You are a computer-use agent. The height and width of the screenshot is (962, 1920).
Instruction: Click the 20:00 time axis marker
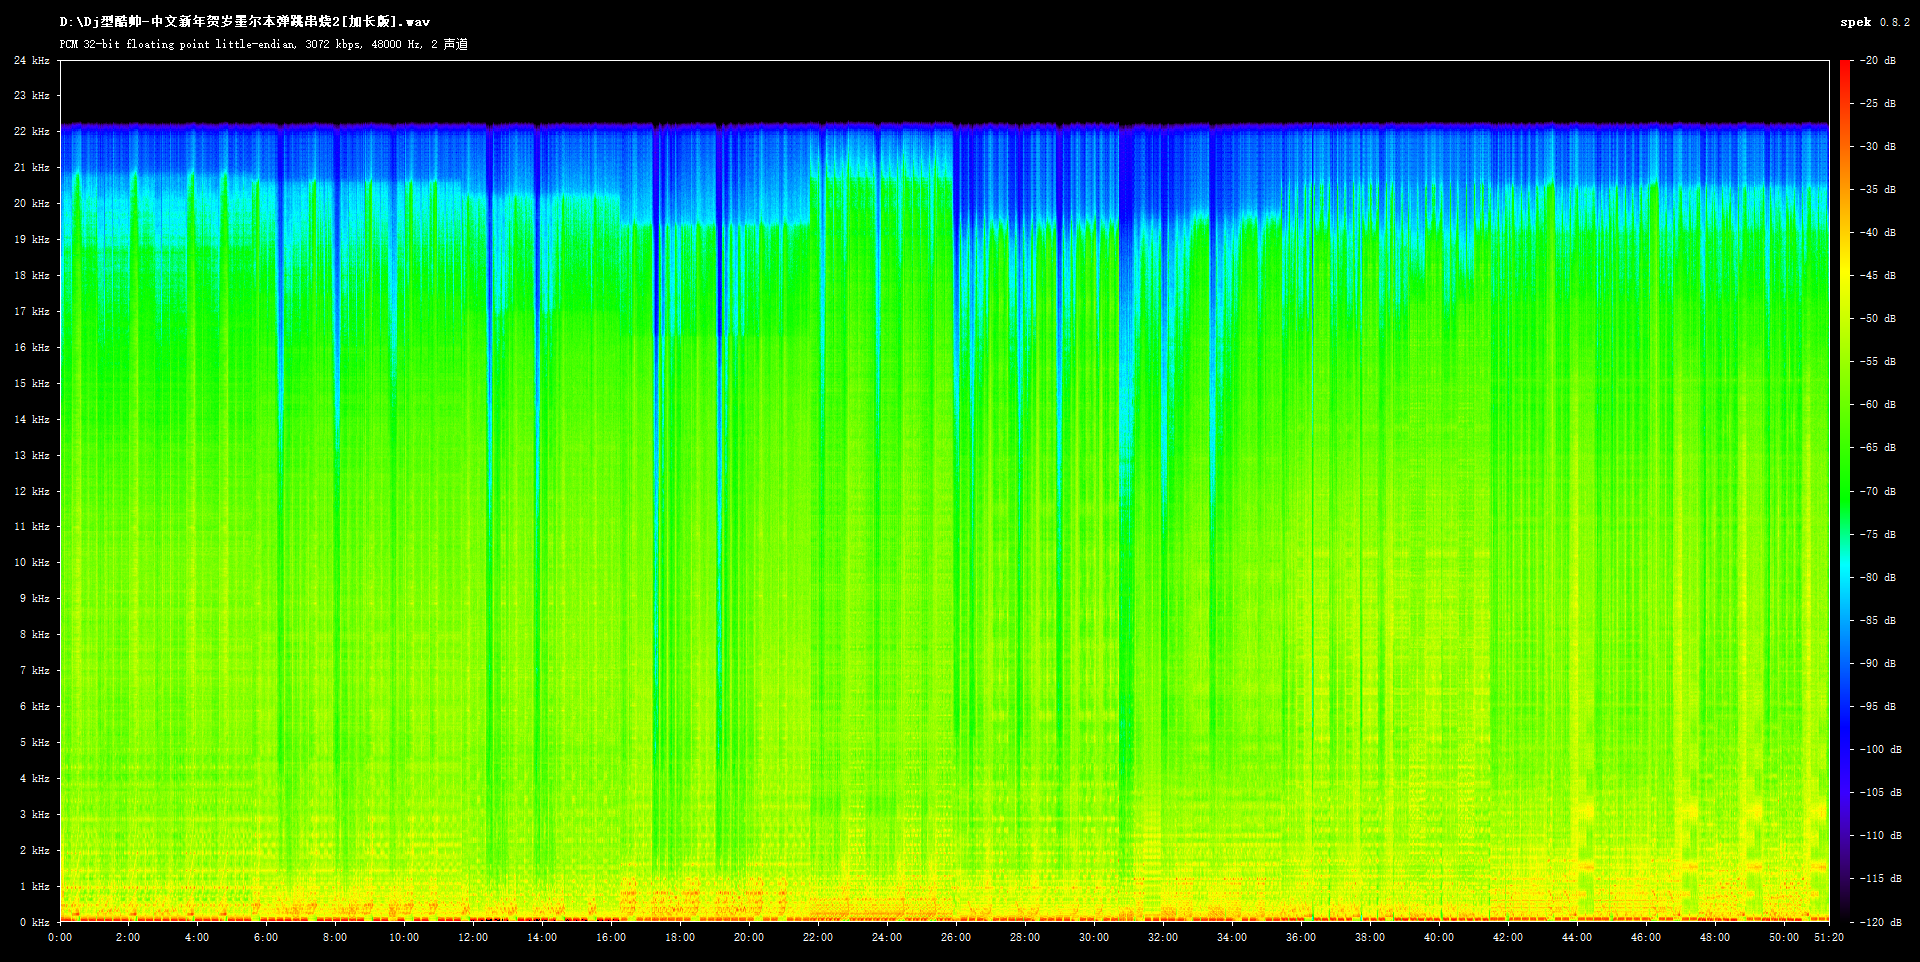coord(749,938)
